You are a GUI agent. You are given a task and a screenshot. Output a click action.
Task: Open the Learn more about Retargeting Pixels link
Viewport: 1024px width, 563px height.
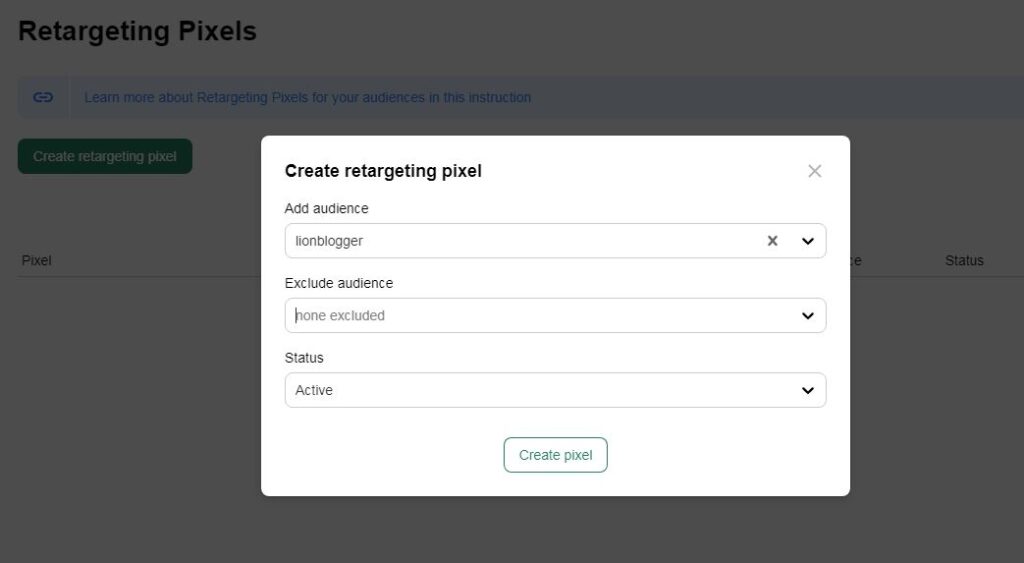[x=307, y=98]
